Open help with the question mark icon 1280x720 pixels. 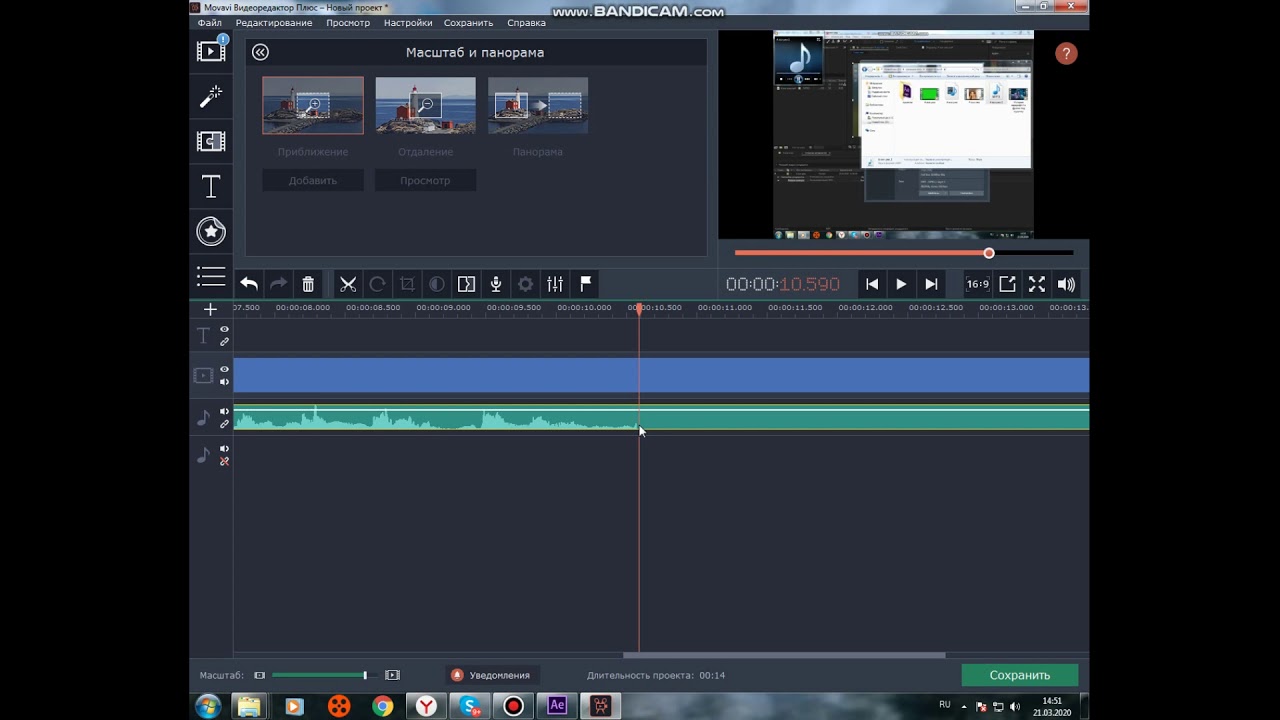pyautogui.click(x=1066, y=54)
